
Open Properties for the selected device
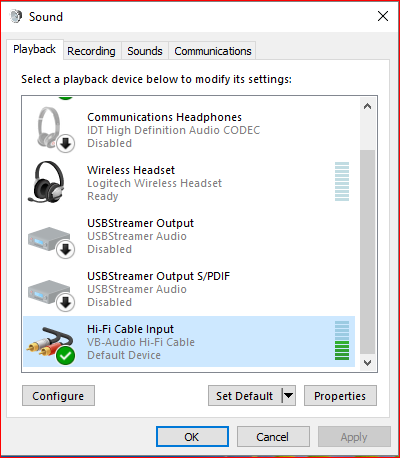point(340,396)
